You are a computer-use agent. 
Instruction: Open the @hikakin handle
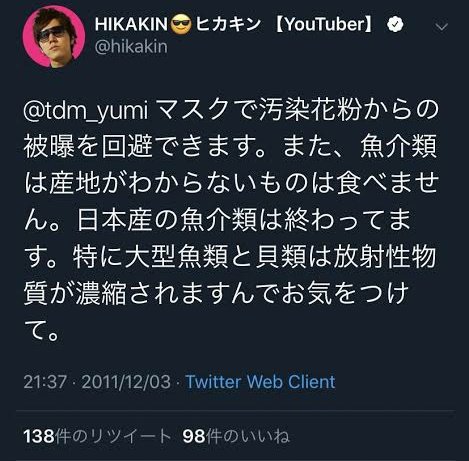tap(131, 46)
